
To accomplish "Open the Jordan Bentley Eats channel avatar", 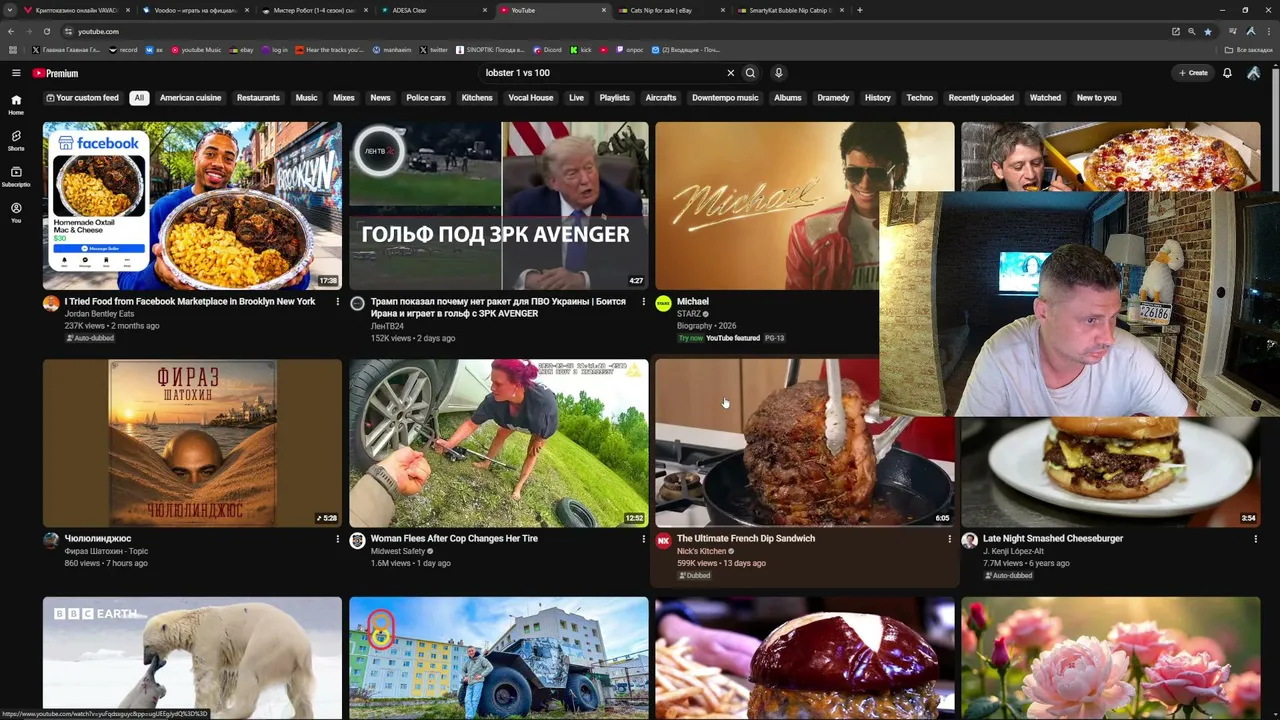I will [51, 304].
